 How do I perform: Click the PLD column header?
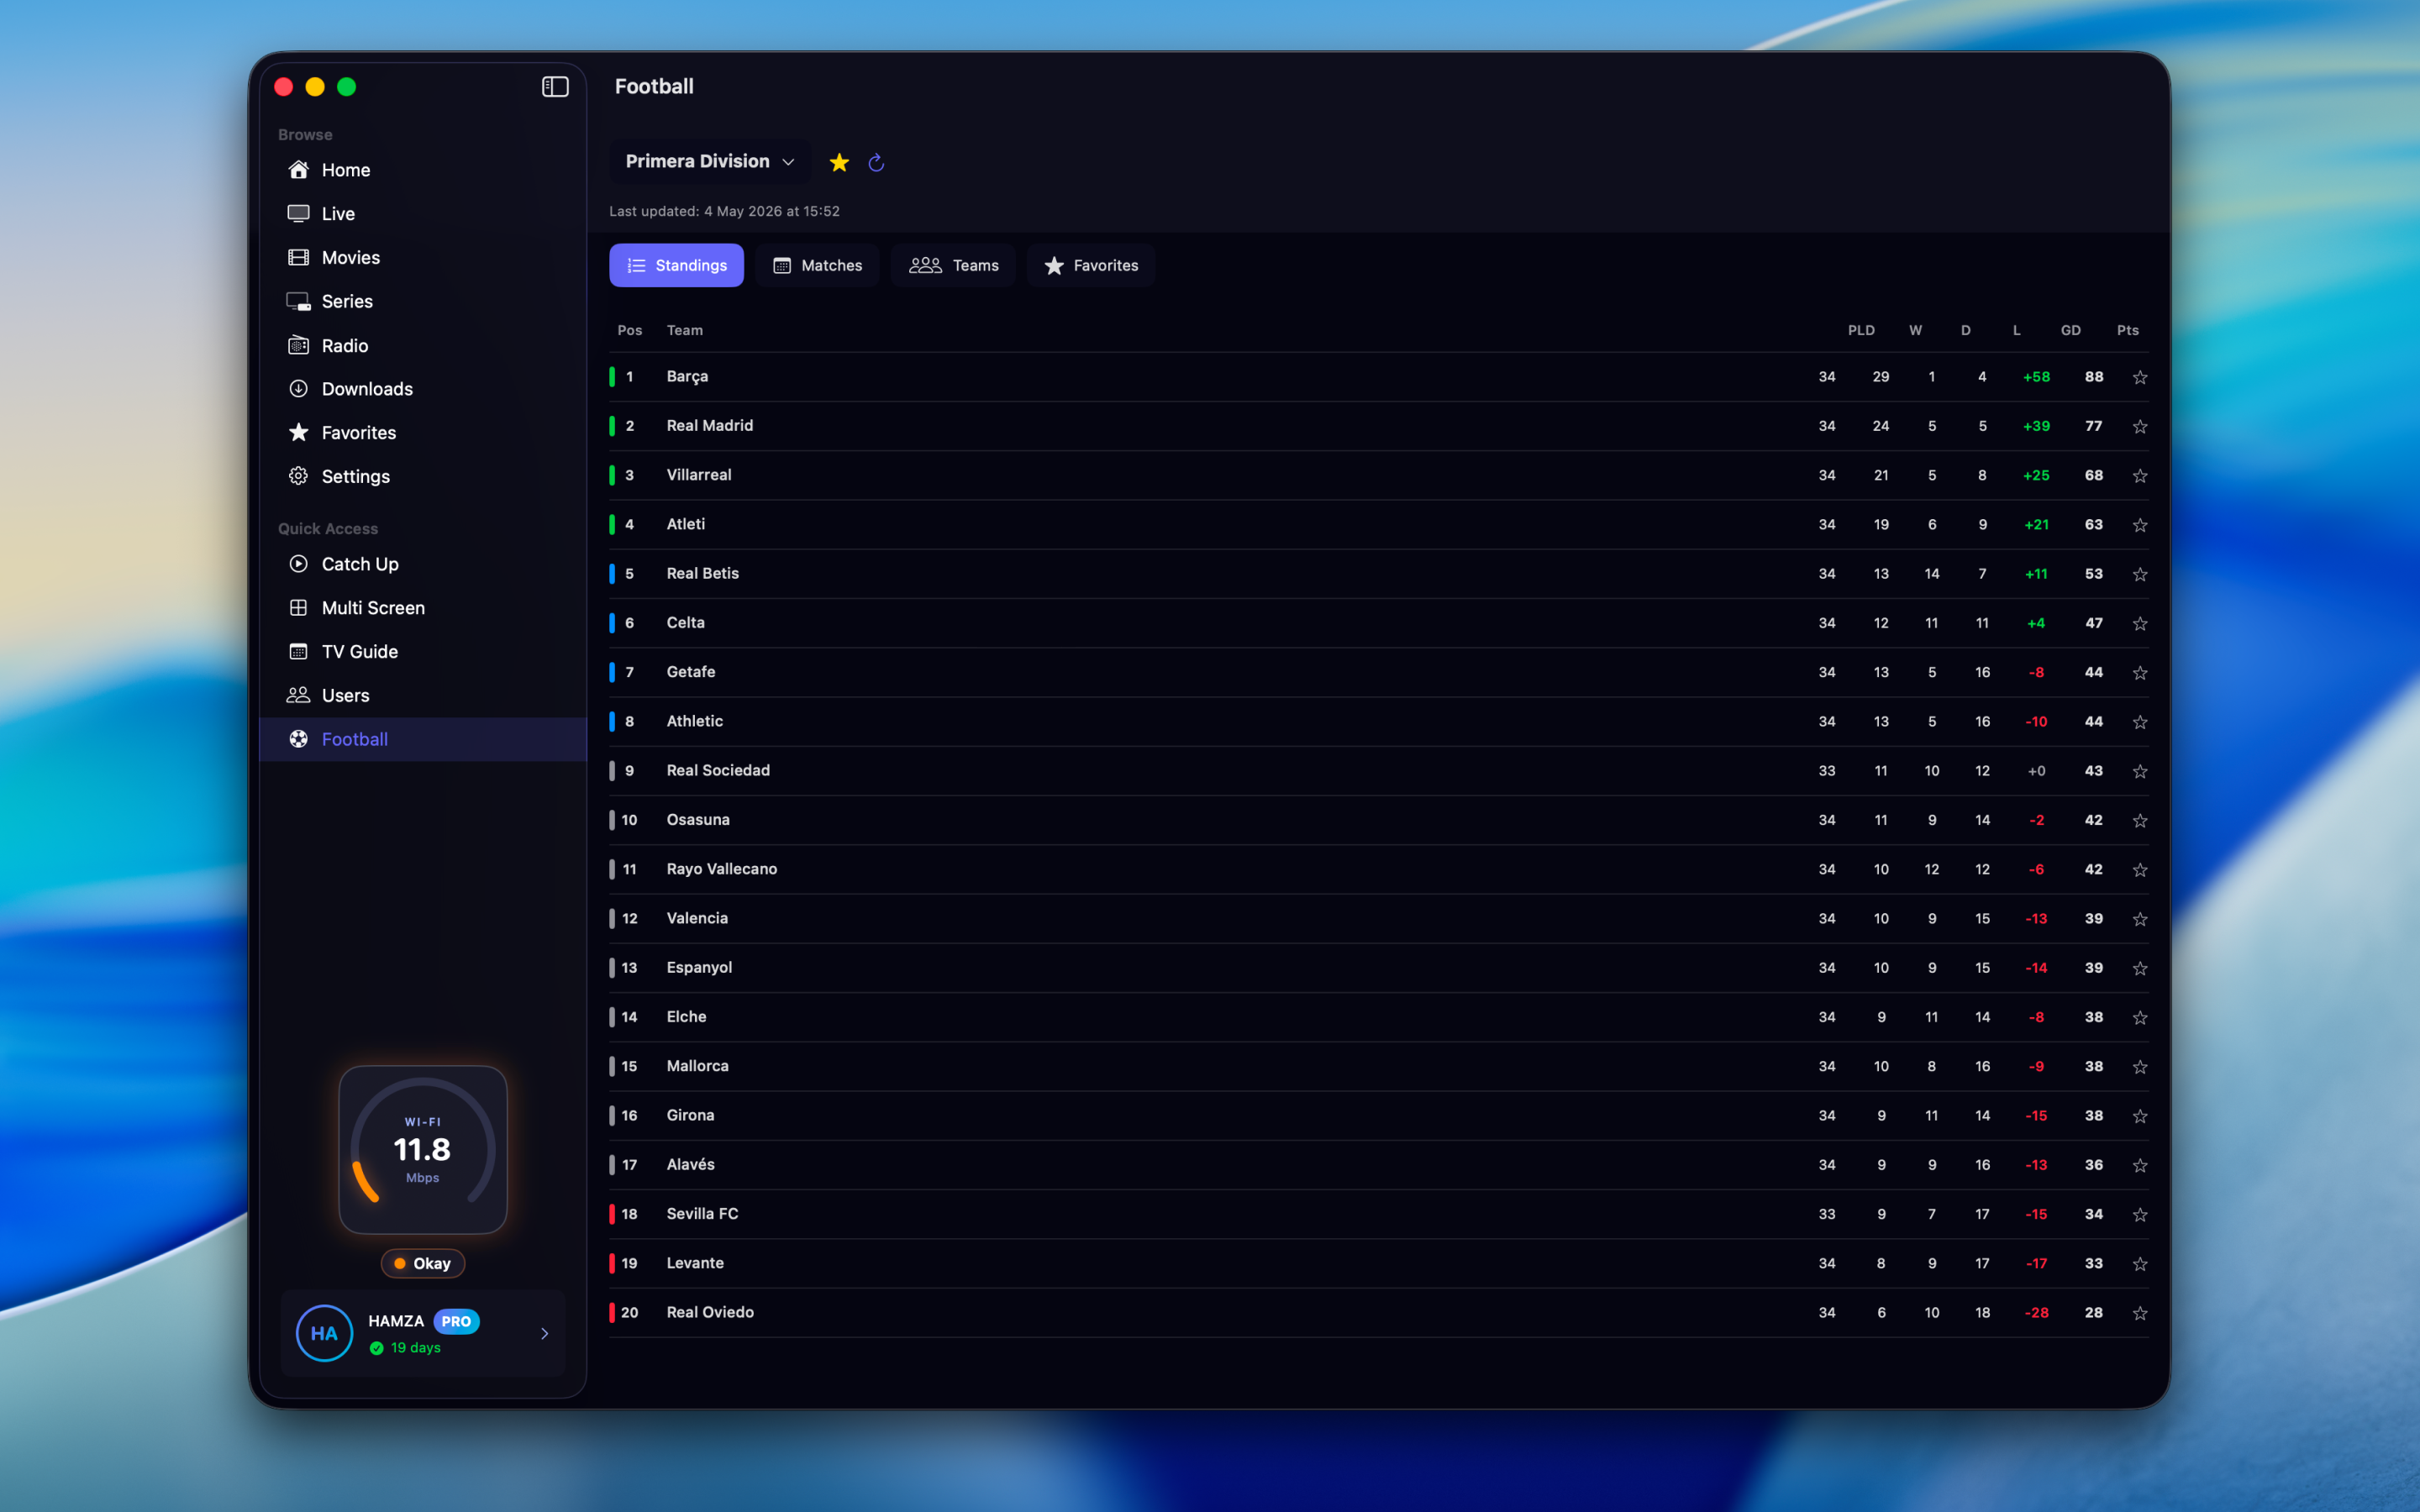[1861, 331]
